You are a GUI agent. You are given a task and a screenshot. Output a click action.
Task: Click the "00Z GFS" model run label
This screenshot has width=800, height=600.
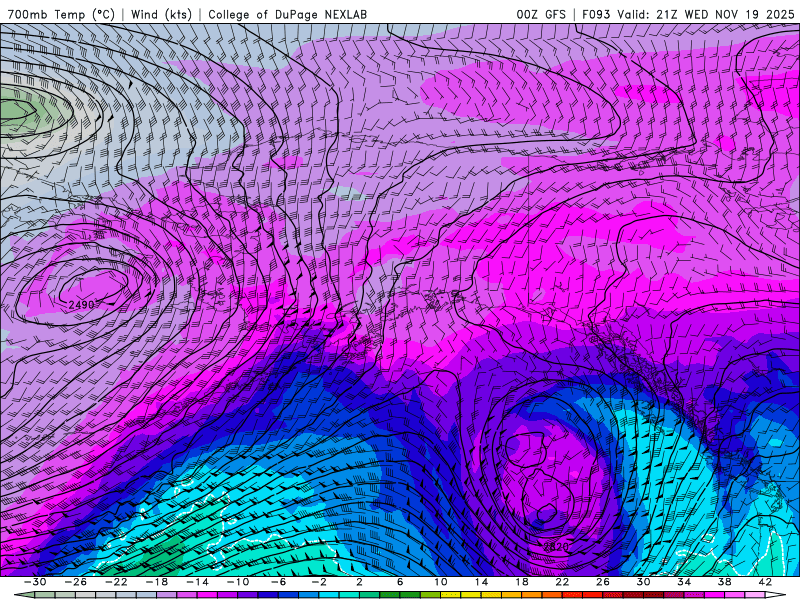pyautogui.click(x=541, y=14)
